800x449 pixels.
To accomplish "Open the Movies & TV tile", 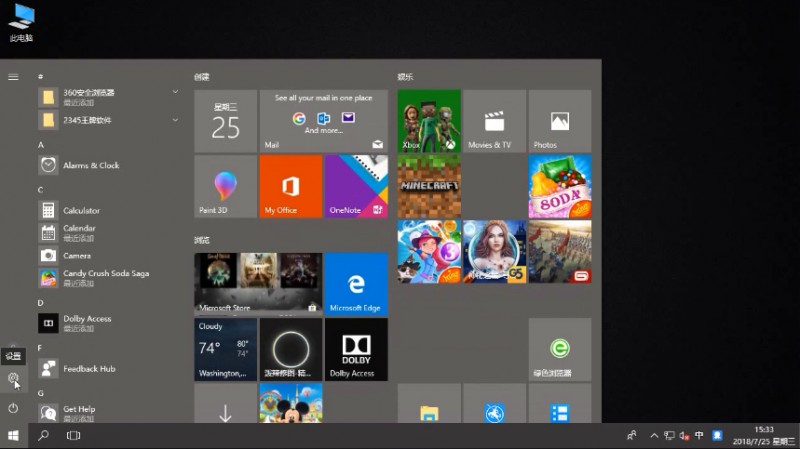I will 494,121.
